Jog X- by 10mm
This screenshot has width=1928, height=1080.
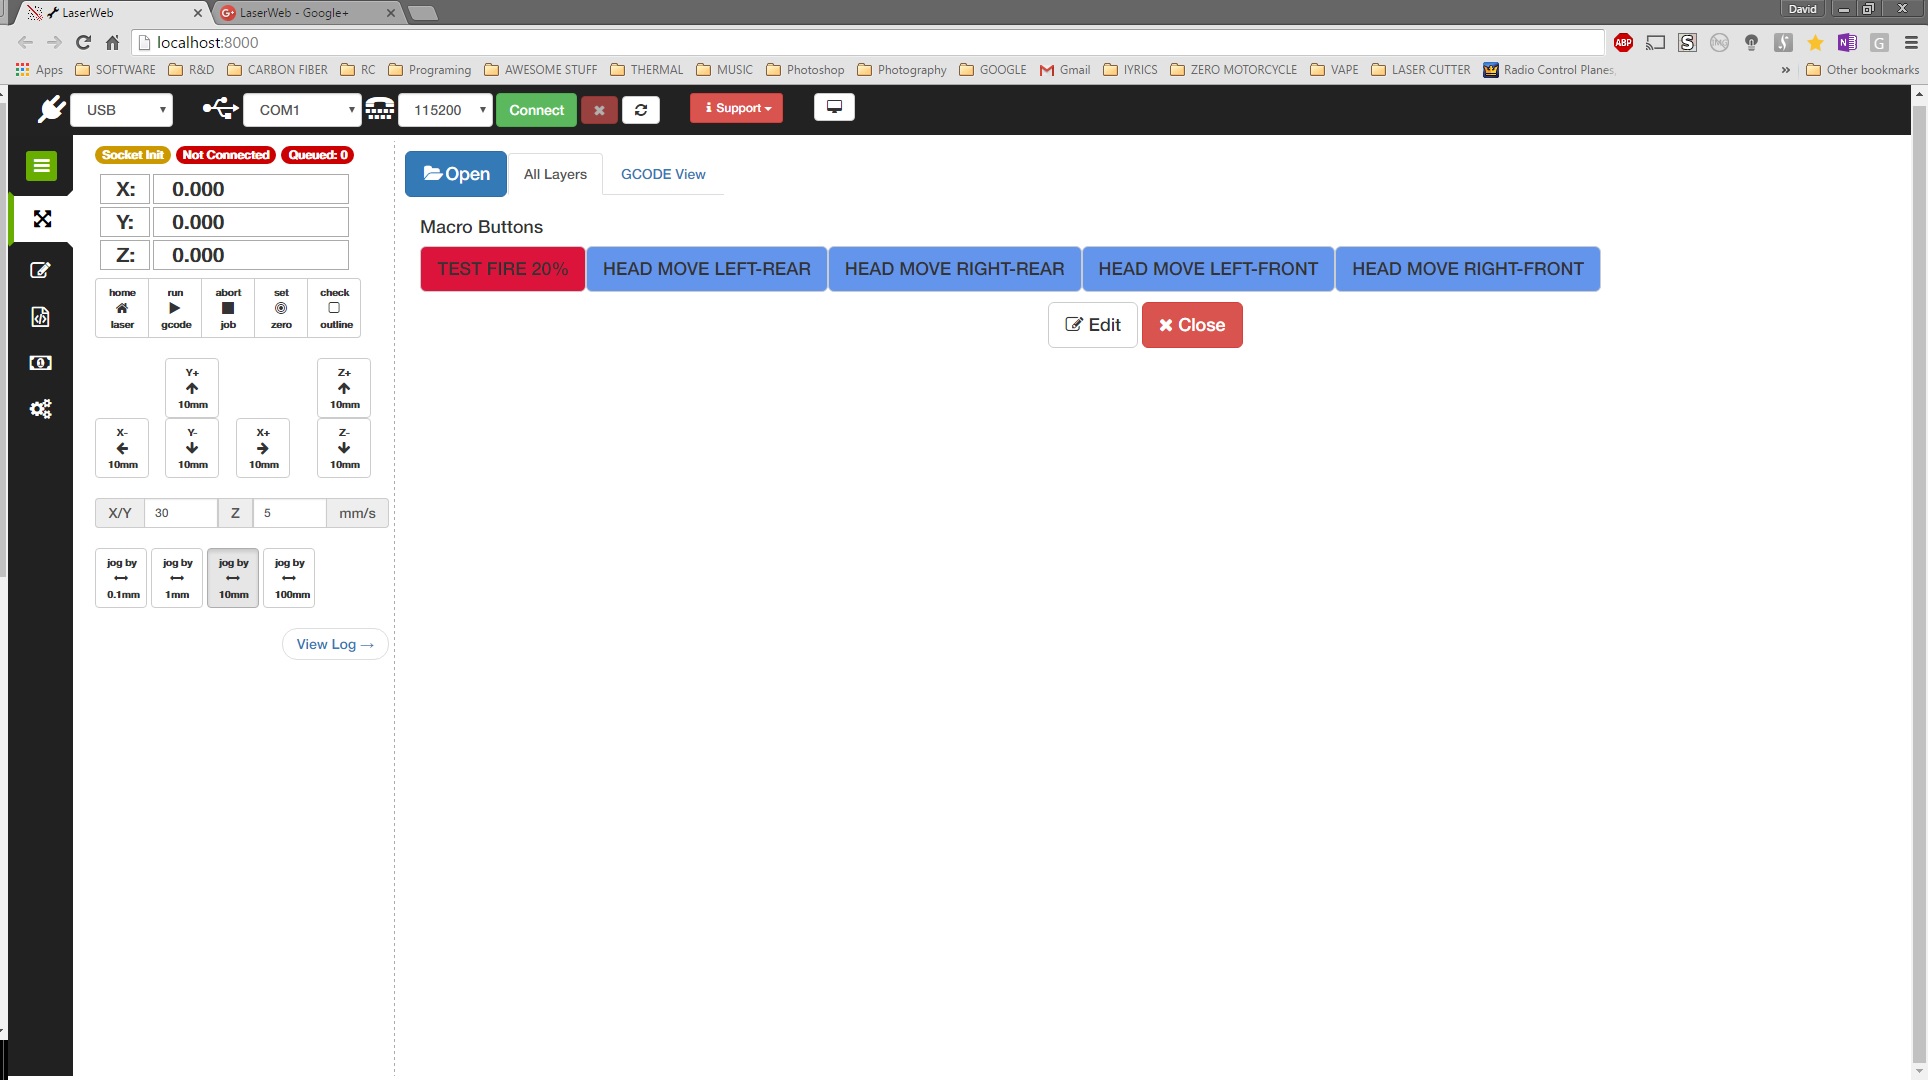(122, 448)
